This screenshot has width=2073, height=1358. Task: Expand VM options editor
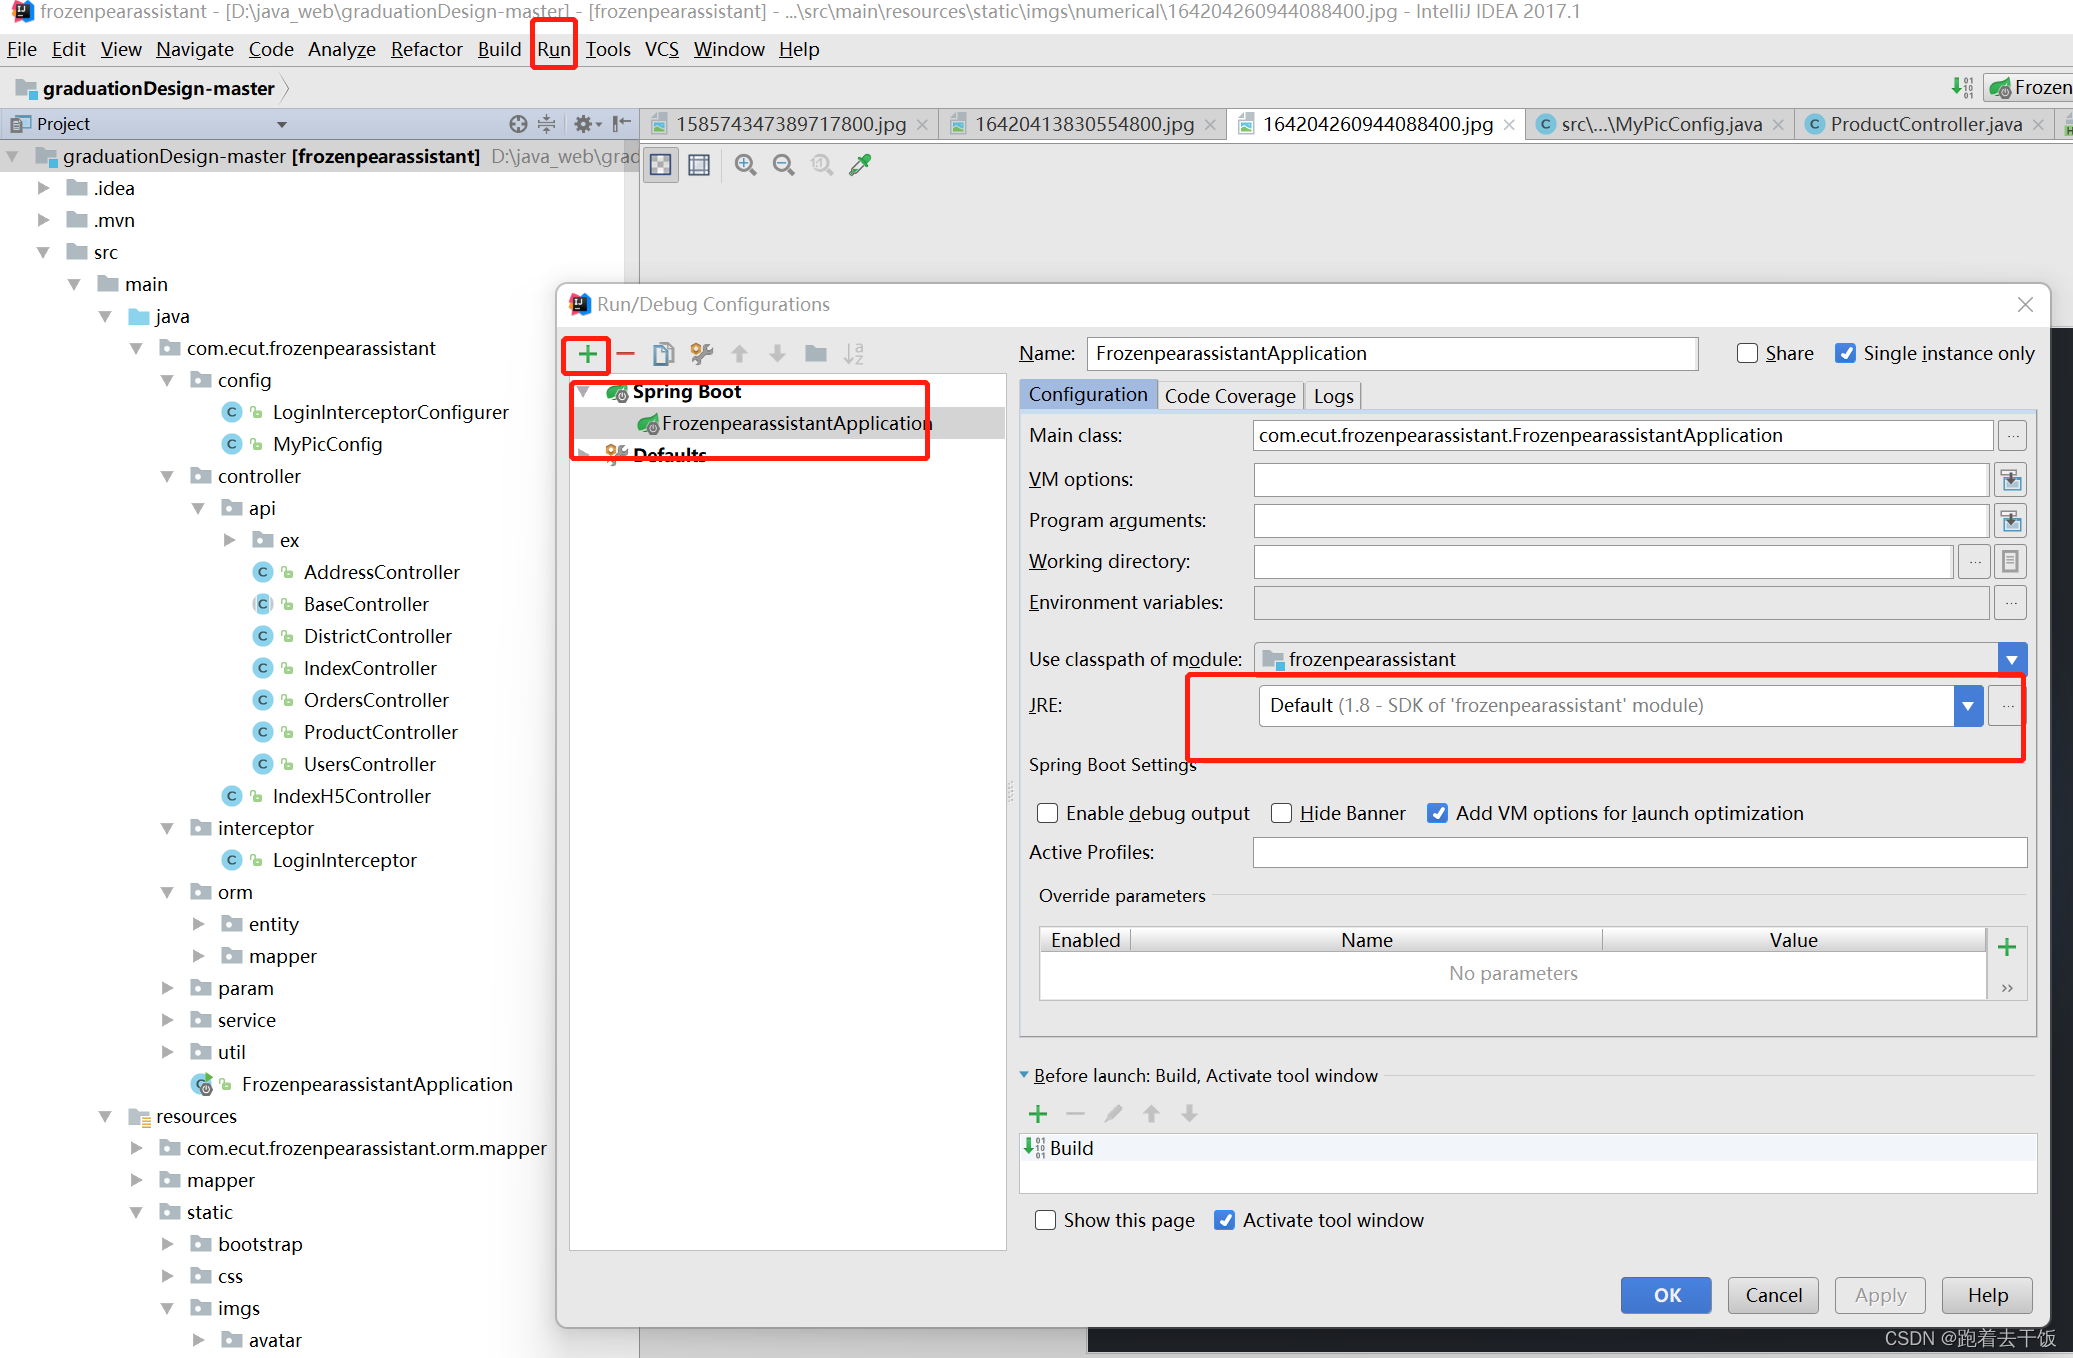click(x=2011, y=481)
